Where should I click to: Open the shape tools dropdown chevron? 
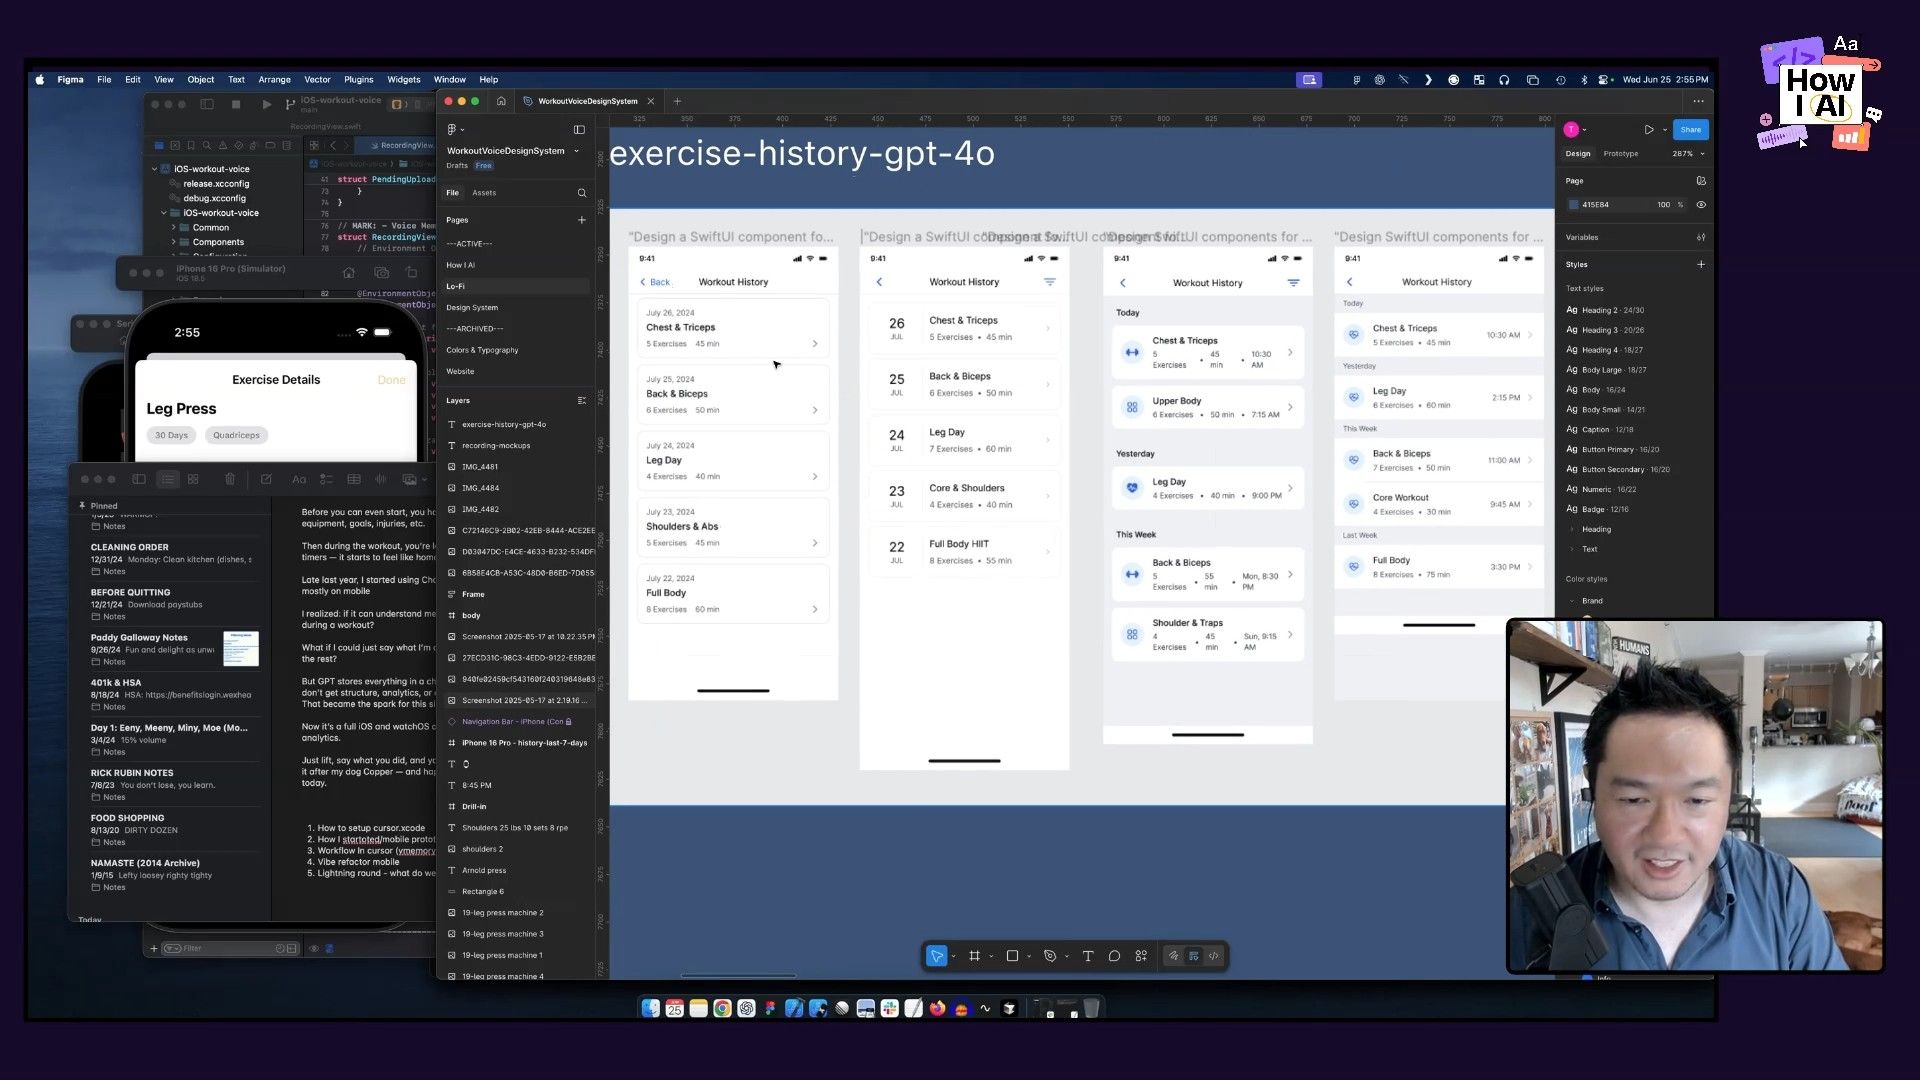1029,957
